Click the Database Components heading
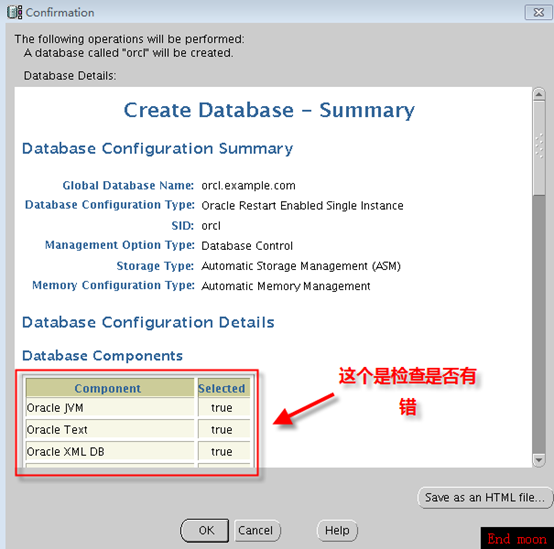The width and height of the screenshot is (554, 549). click(102, 355)
